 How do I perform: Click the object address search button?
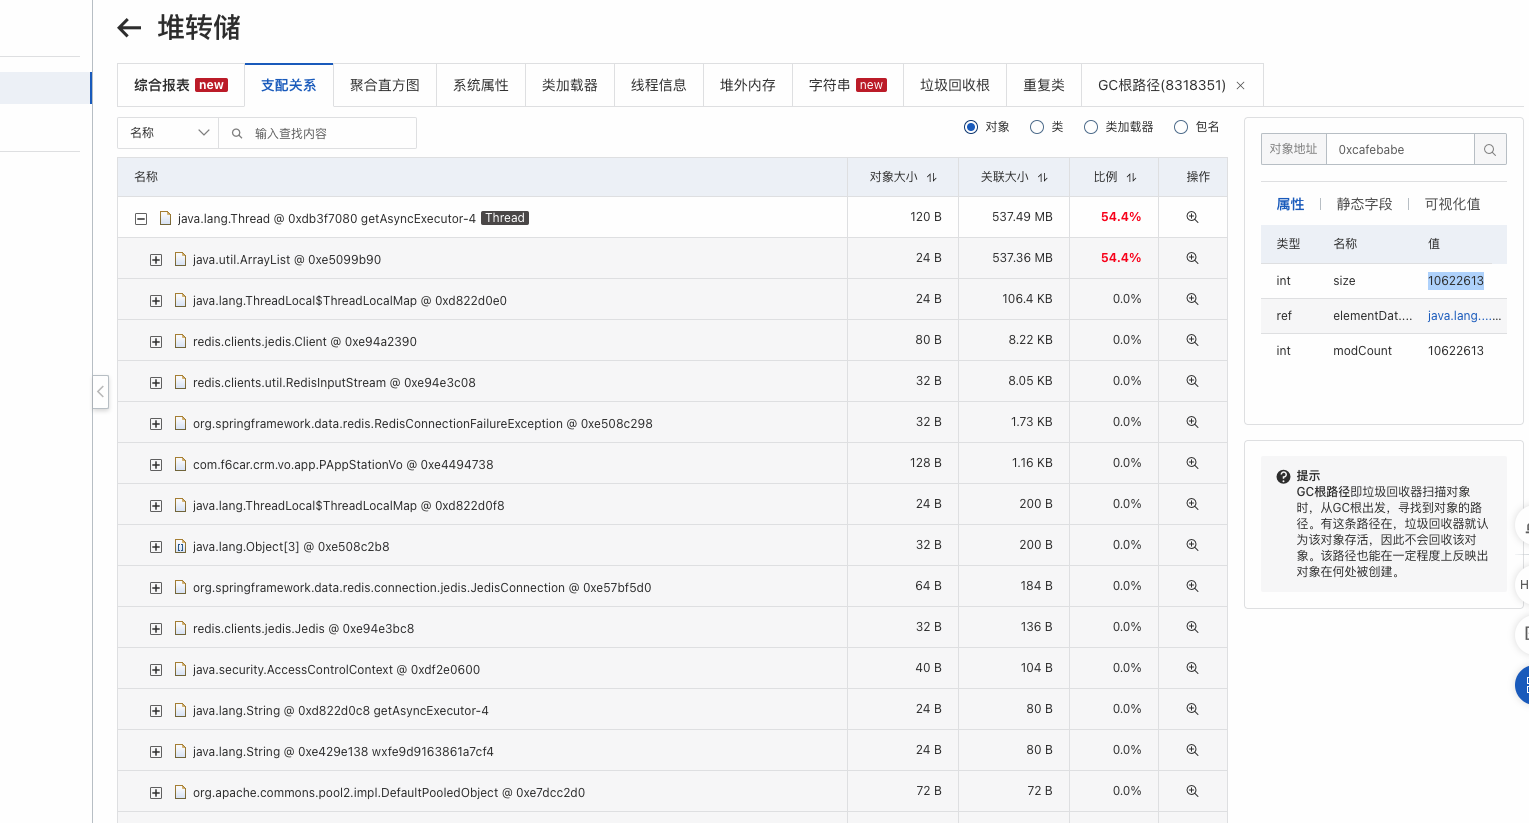click(1490, 149)
